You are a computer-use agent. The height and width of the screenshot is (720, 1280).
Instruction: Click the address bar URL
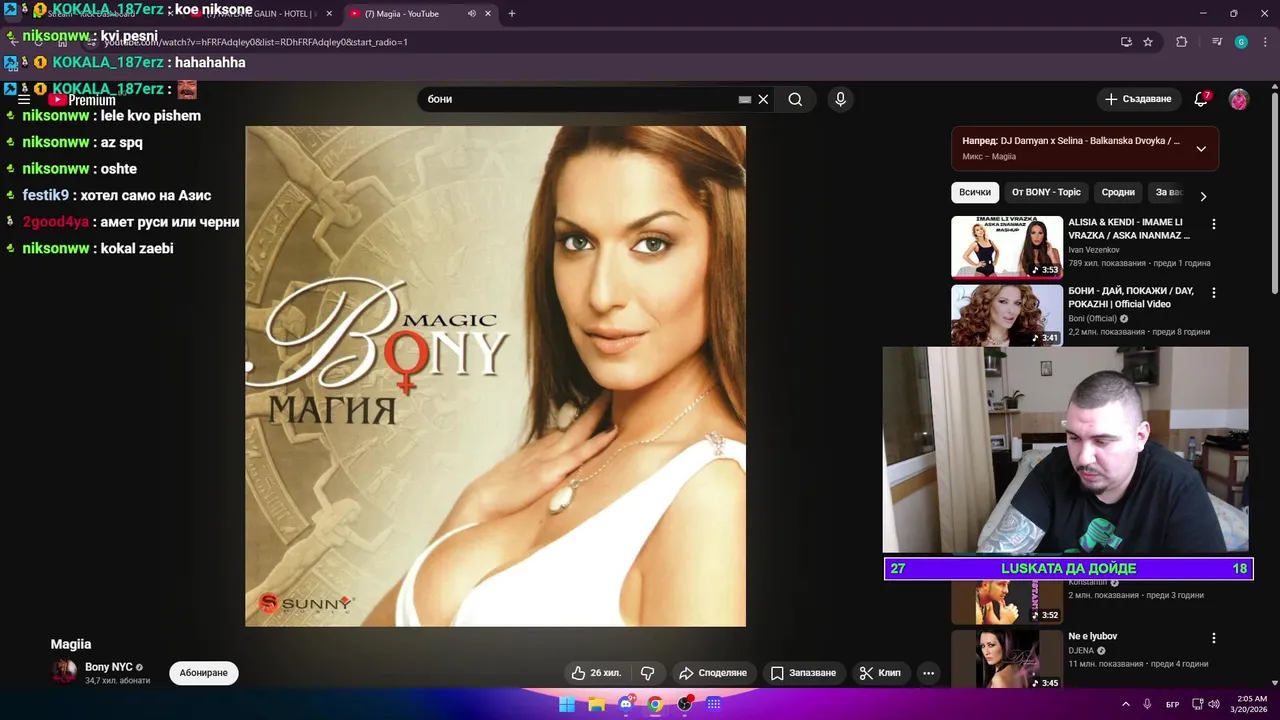click(257, 42)
